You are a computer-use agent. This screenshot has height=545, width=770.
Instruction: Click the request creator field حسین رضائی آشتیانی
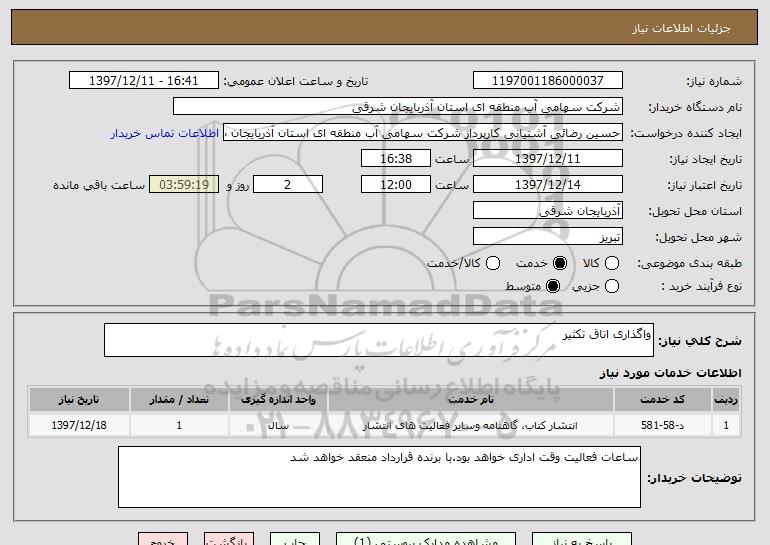pos(423,133)
